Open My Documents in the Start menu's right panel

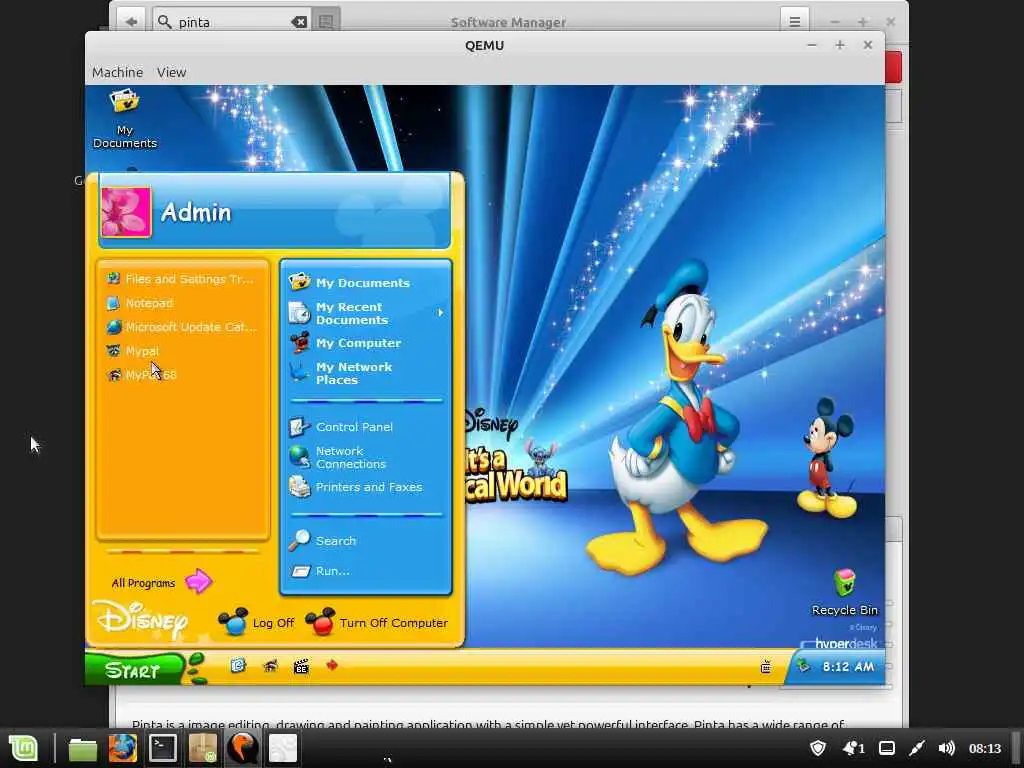click(x=350, y=282)
